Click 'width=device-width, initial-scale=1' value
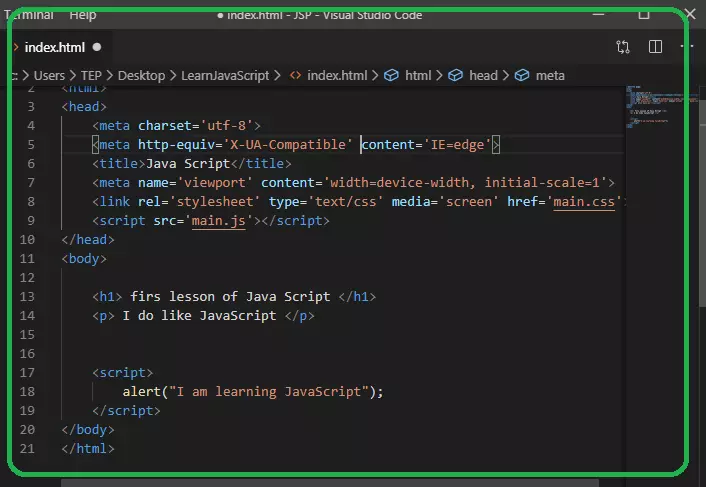The height and width of the screenshot is (487, 706). click(x=465, y=183)
